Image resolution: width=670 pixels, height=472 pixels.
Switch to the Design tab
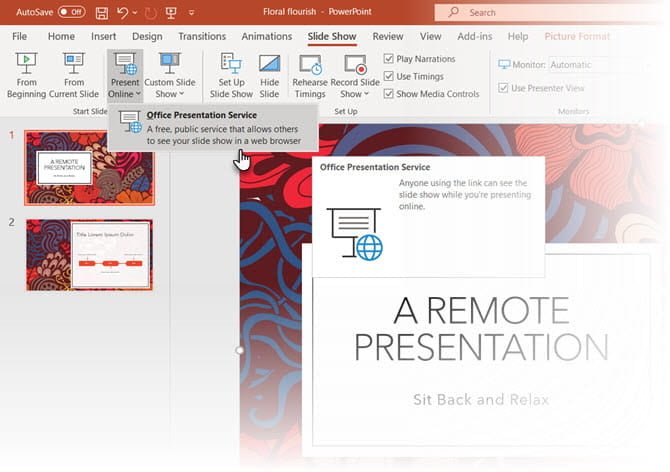[x=147, y=36]
